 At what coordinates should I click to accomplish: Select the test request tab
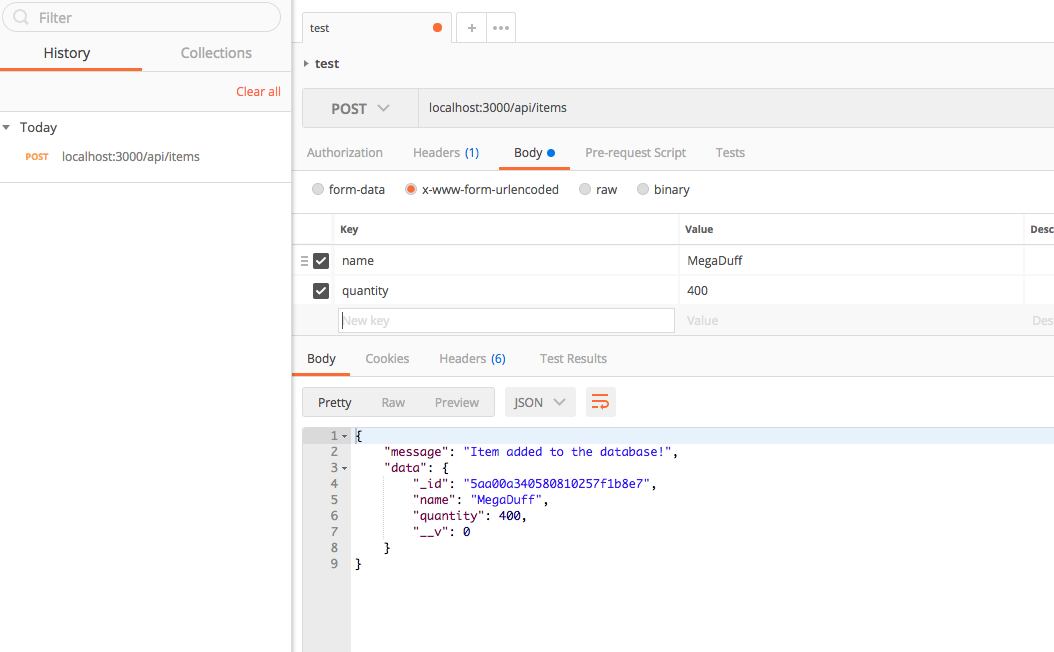376,28
